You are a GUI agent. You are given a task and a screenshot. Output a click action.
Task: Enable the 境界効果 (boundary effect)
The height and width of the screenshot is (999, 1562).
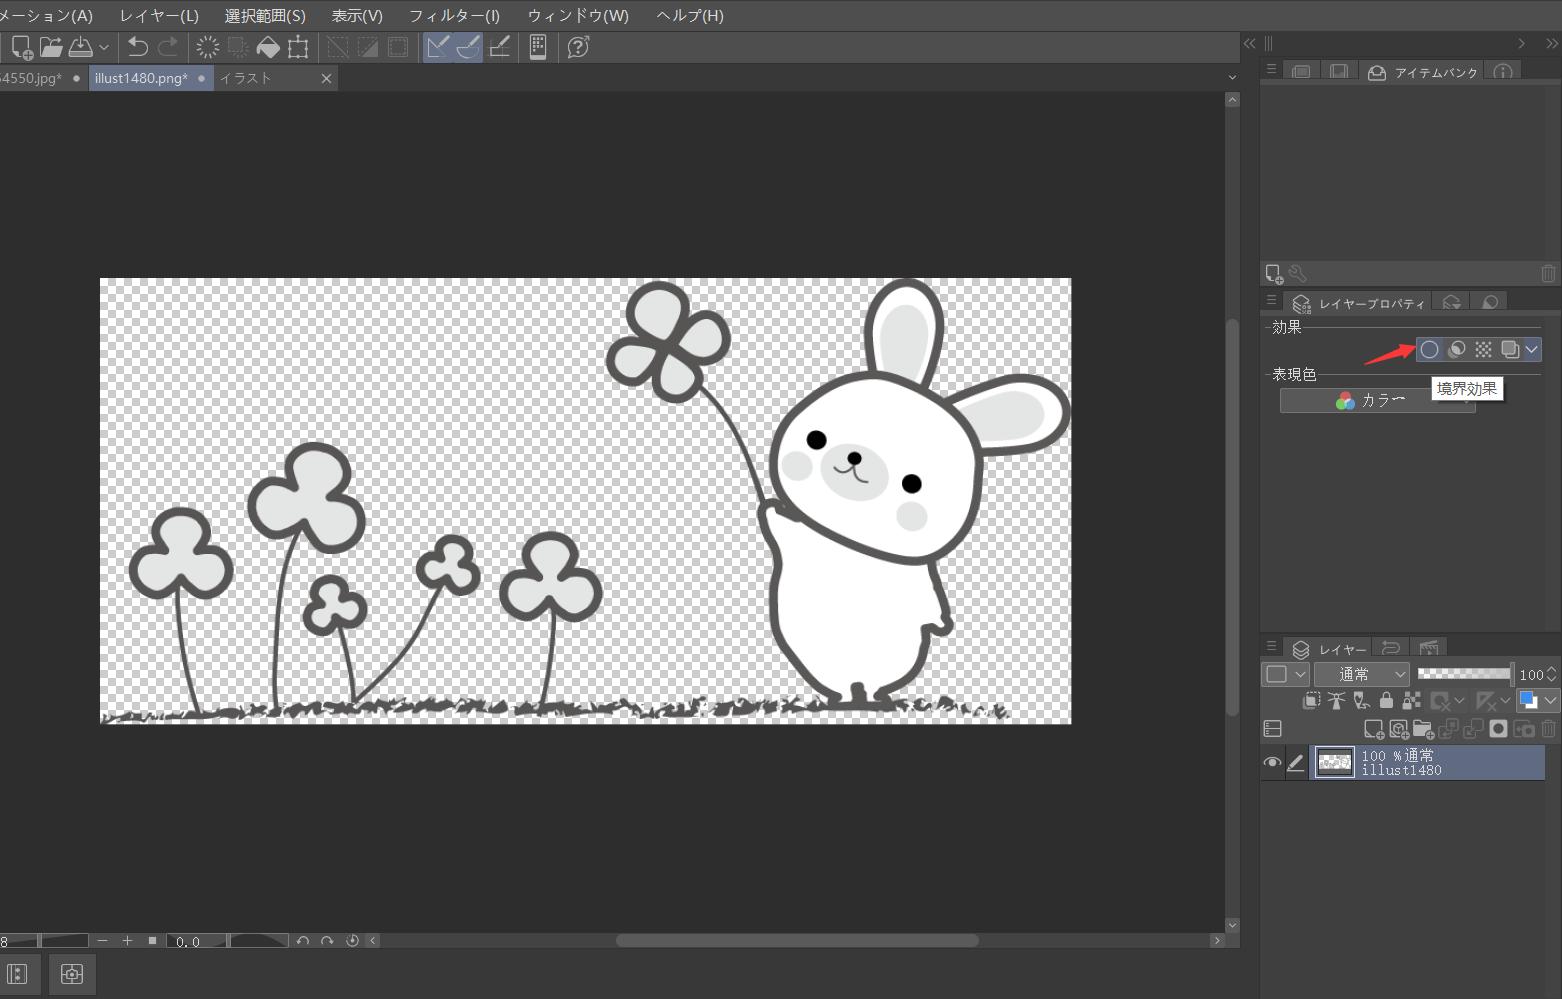[x=1430, y=349]
